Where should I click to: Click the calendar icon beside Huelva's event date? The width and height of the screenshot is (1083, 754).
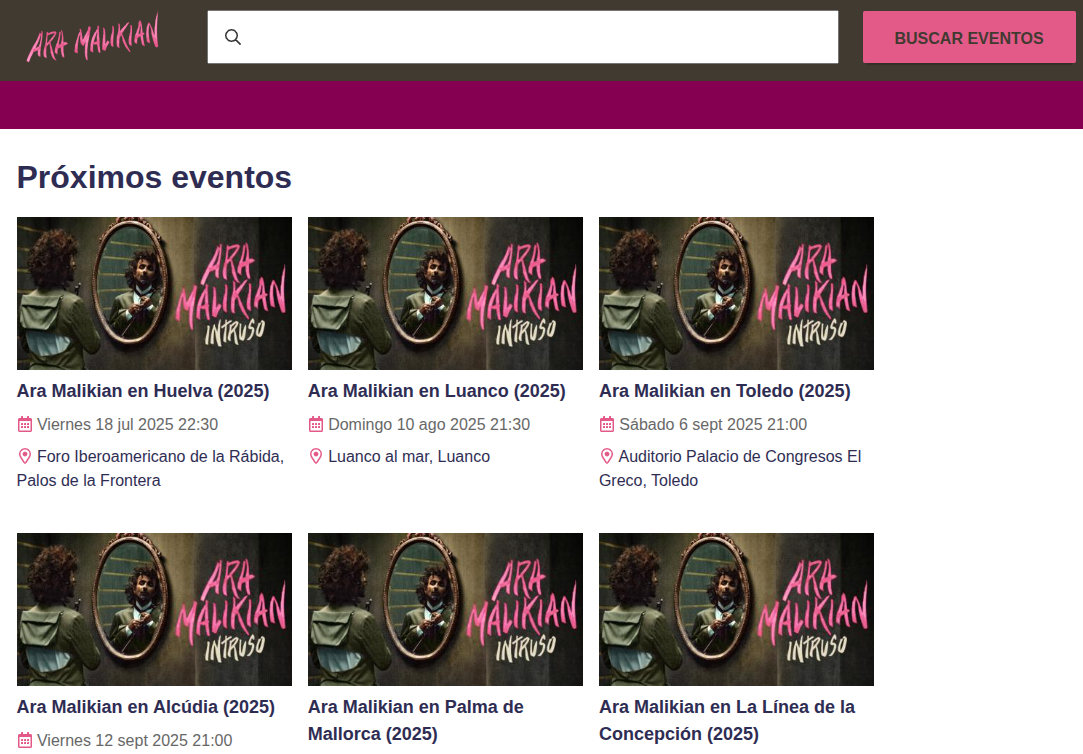pyautogui.click(x=23, y=424)
